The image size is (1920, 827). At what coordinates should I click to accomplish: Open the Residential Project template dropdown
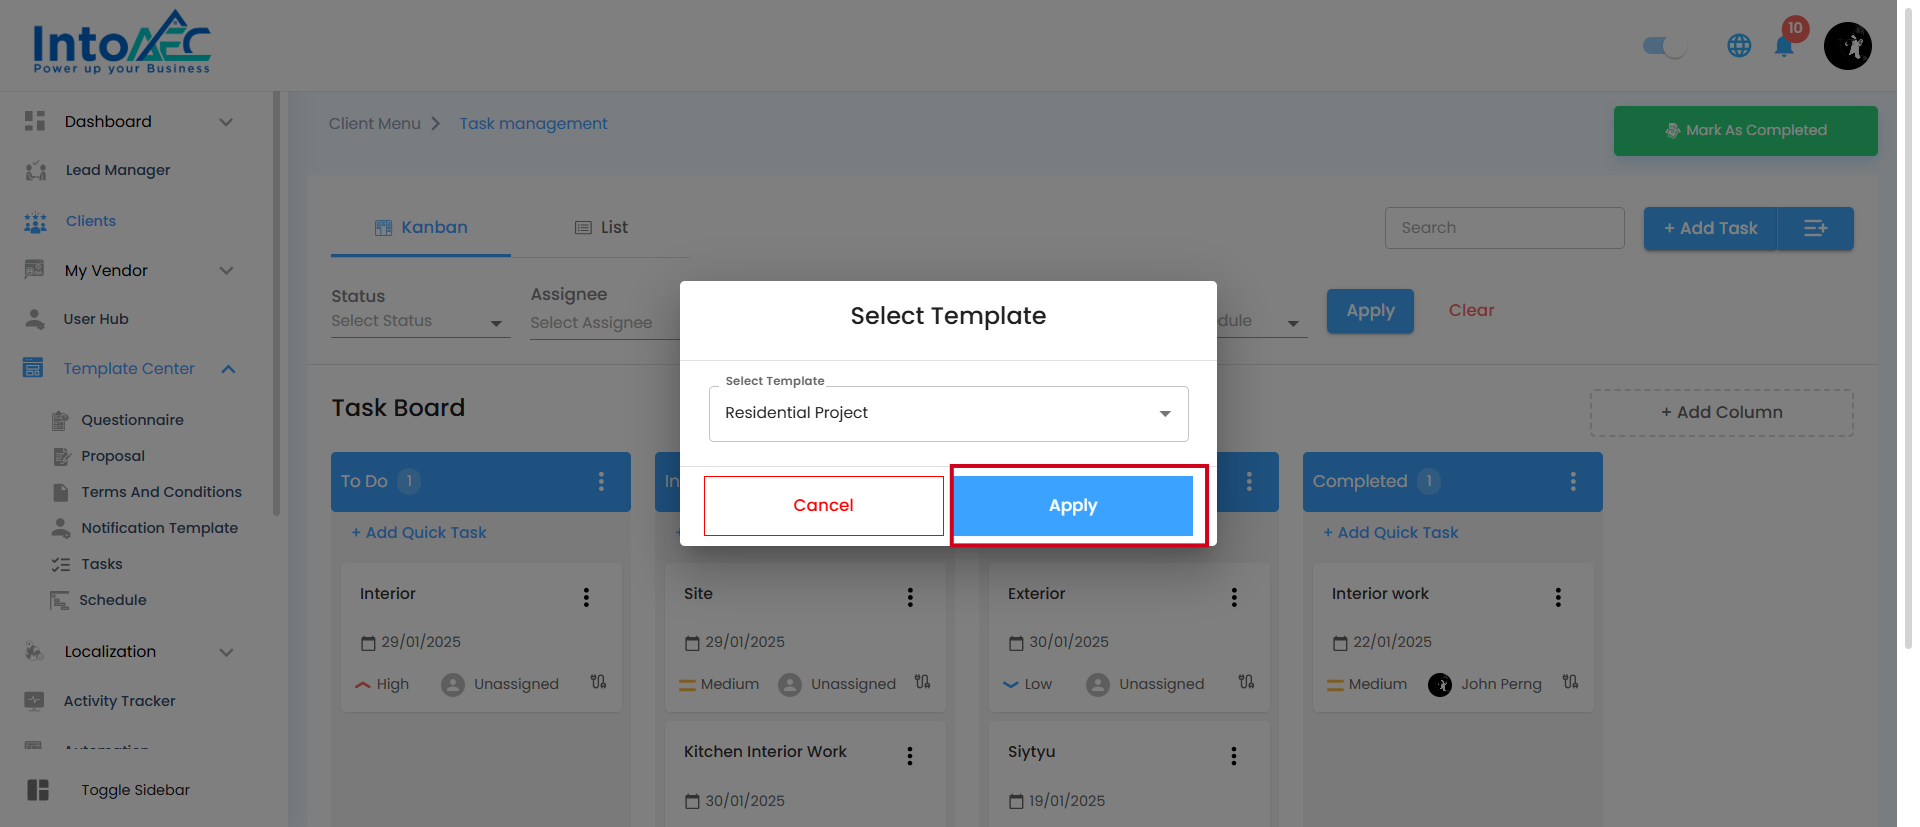(948, 413)
